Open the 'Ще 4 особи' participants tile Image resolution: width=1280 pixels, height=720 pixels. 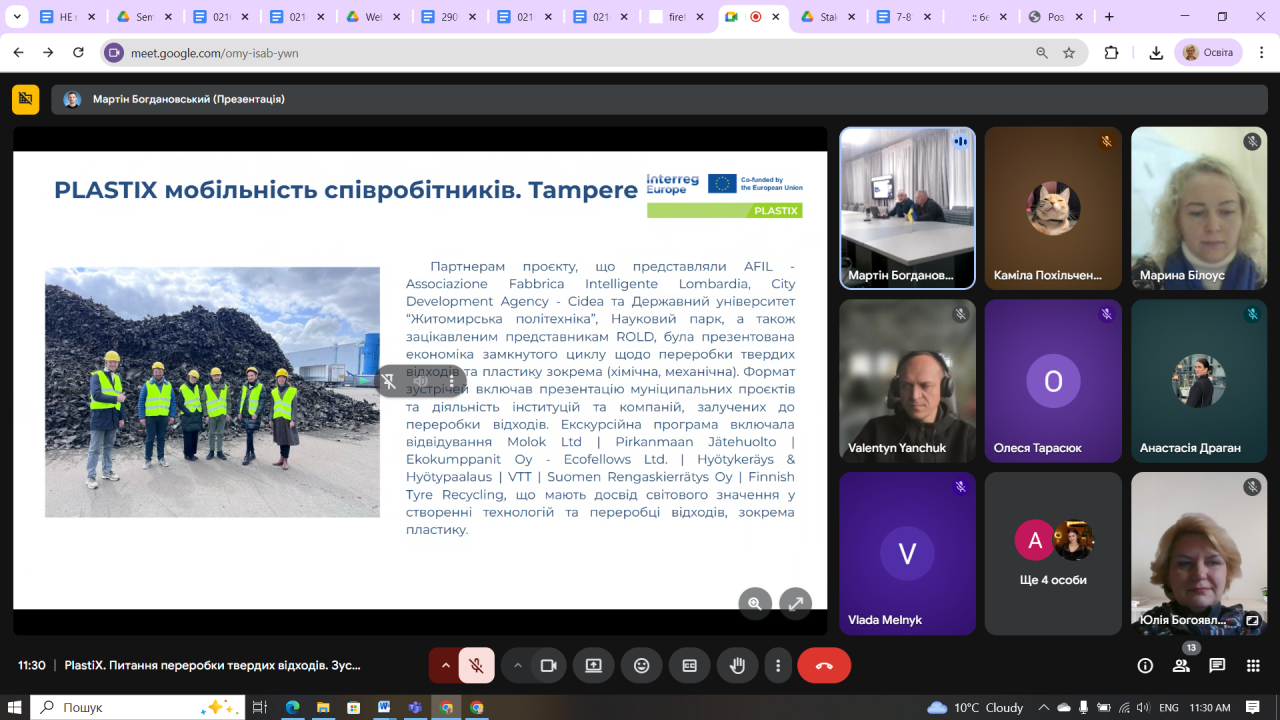[1053, 553]
